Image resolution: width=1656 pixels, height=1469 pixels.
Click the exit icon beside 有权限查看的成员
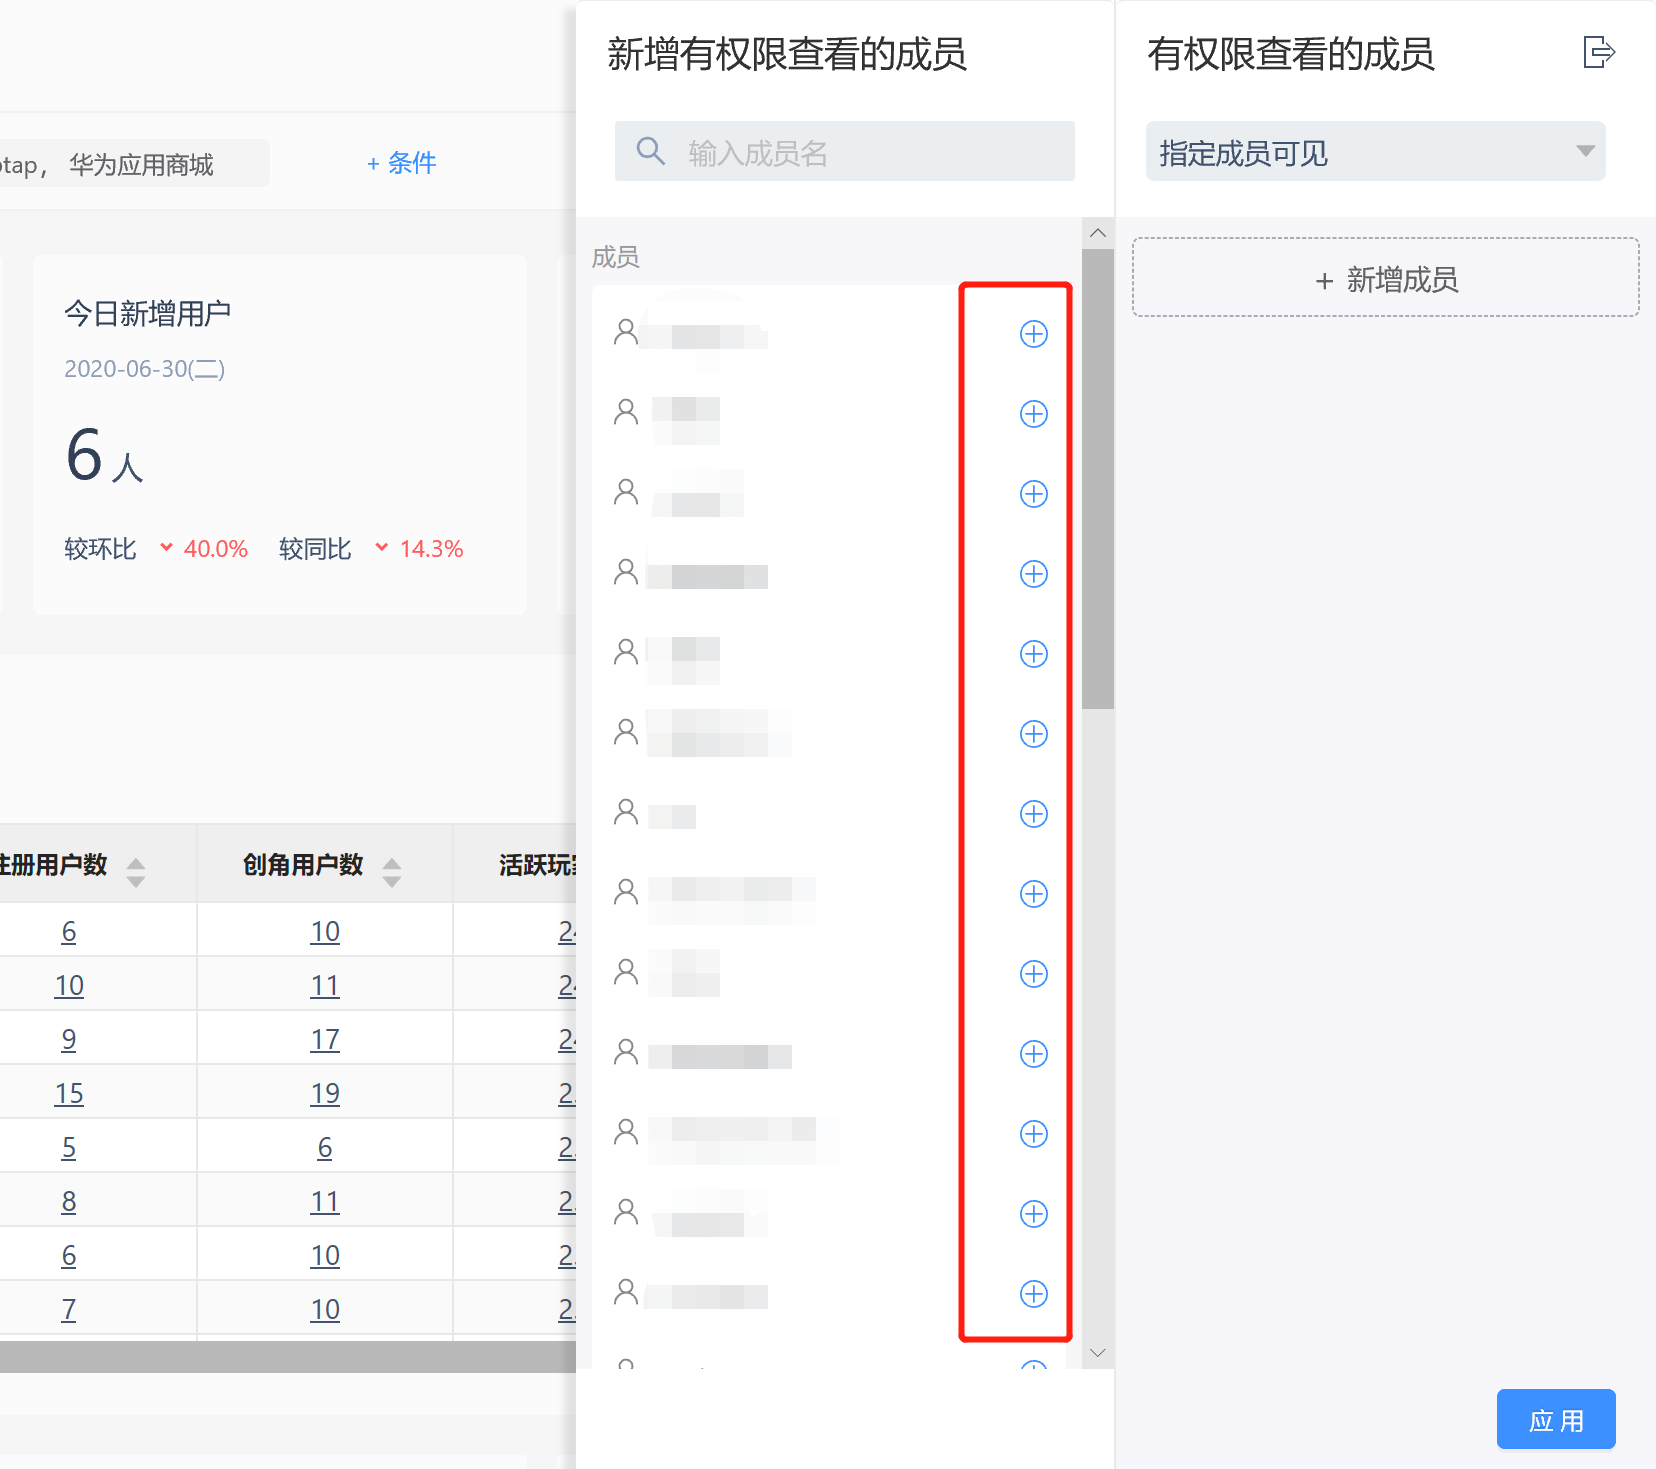click(x=1598, y=52)
